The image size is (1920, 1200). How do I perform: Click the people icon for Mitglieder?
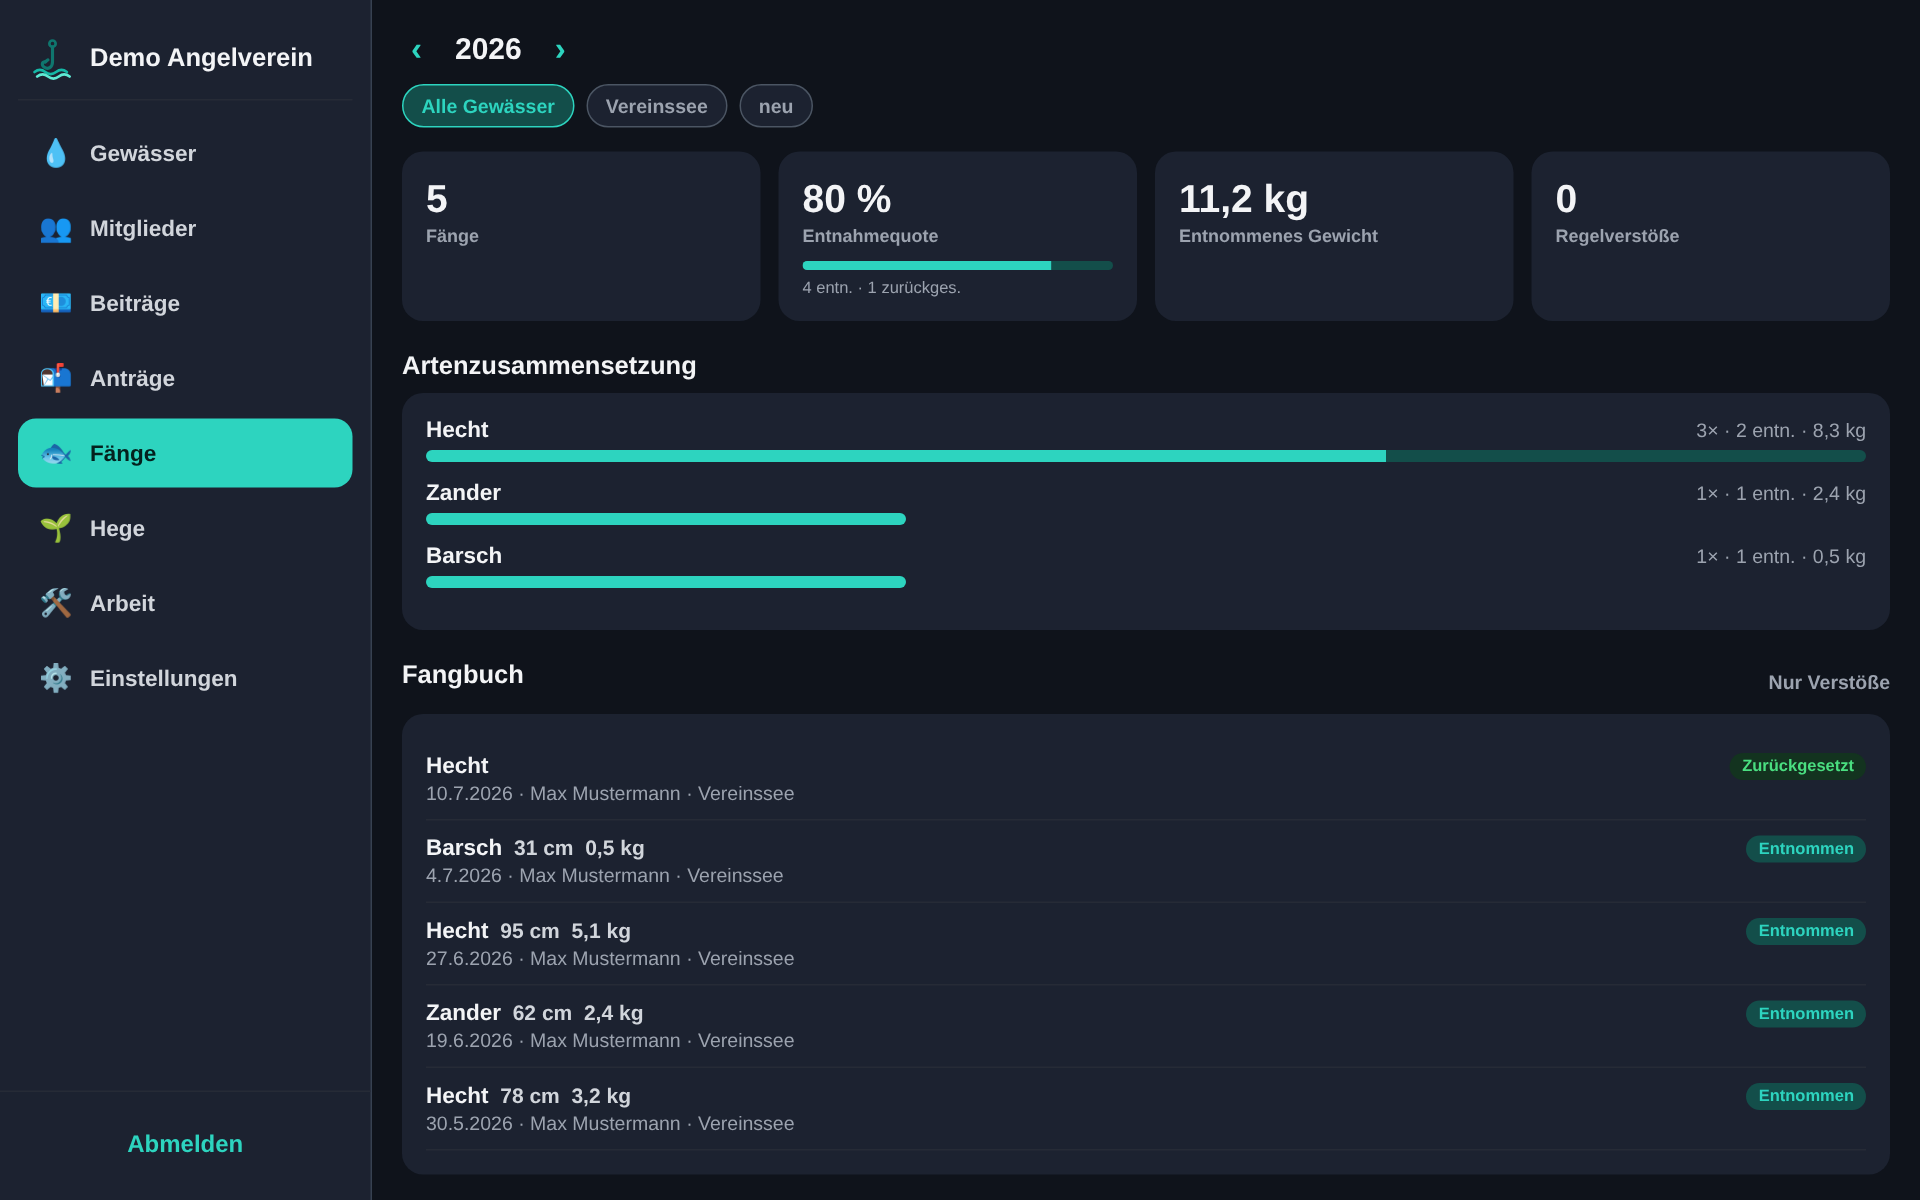56,228
